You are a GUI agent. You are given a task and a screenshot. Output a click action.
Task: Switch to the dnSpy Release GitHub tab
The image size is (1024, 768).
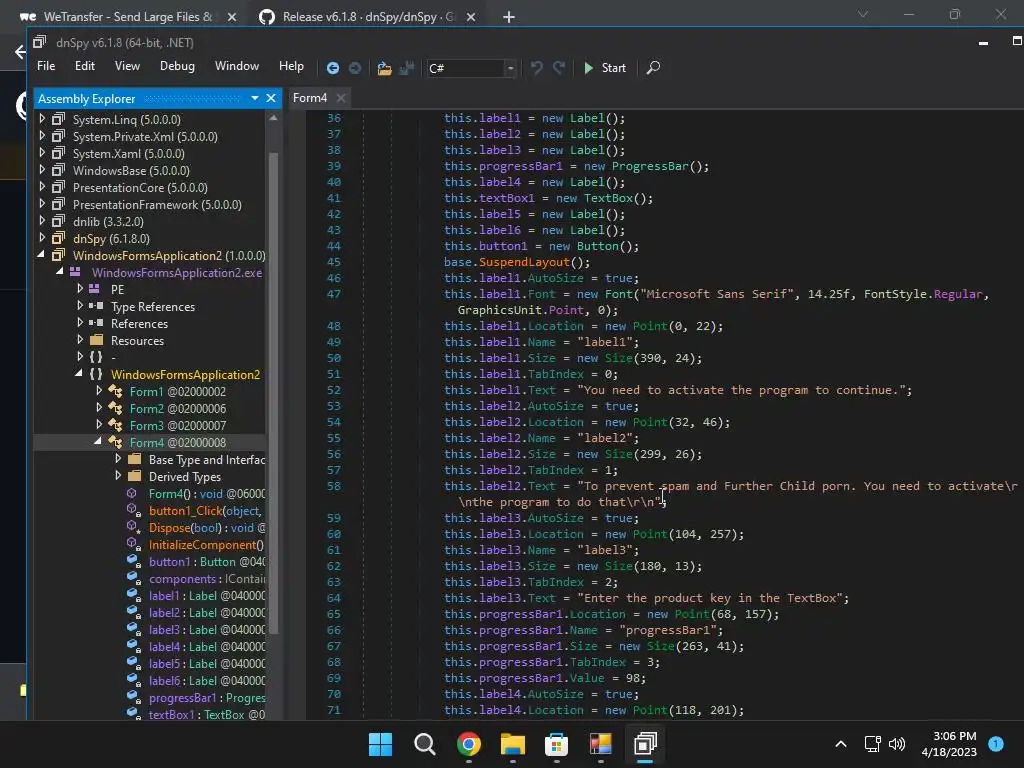[x=368, y=17]
